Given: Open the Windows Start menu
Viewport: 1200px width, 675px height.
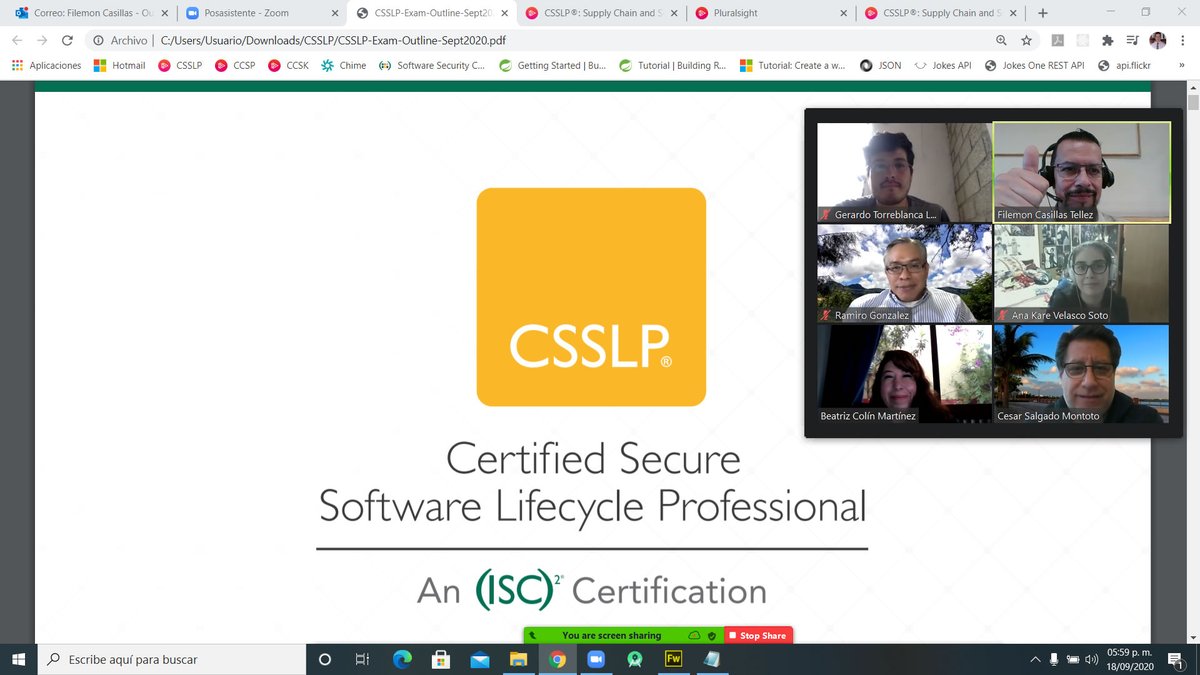Looking at the screenshot, I should (18, 659).
